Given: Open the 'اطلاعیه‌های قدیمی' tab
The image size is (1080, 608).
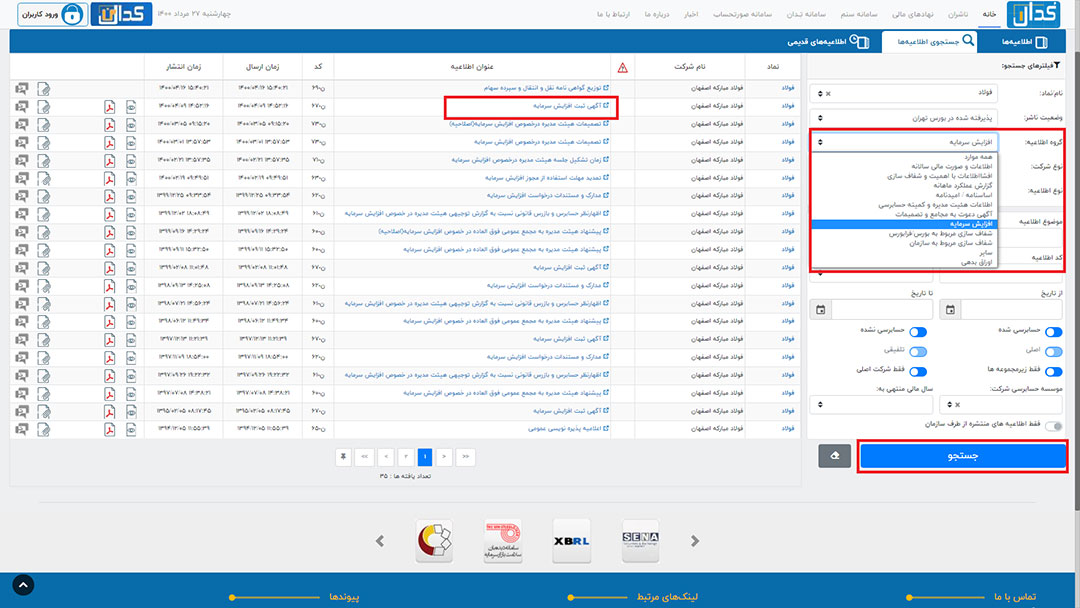Looking at the screenshot, I should tap(828, 42).
